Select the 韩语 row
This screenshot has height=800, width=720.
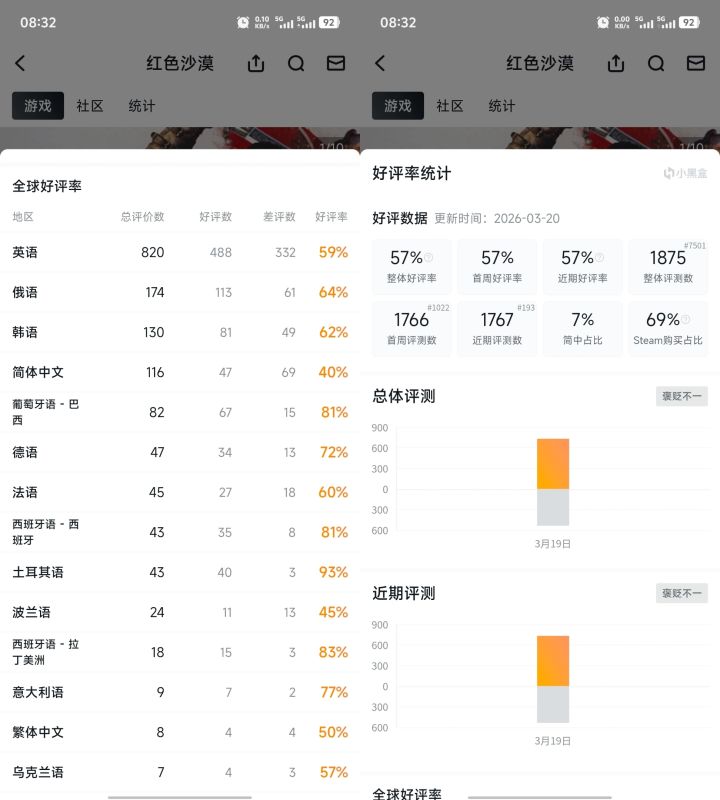coord(180,332)
